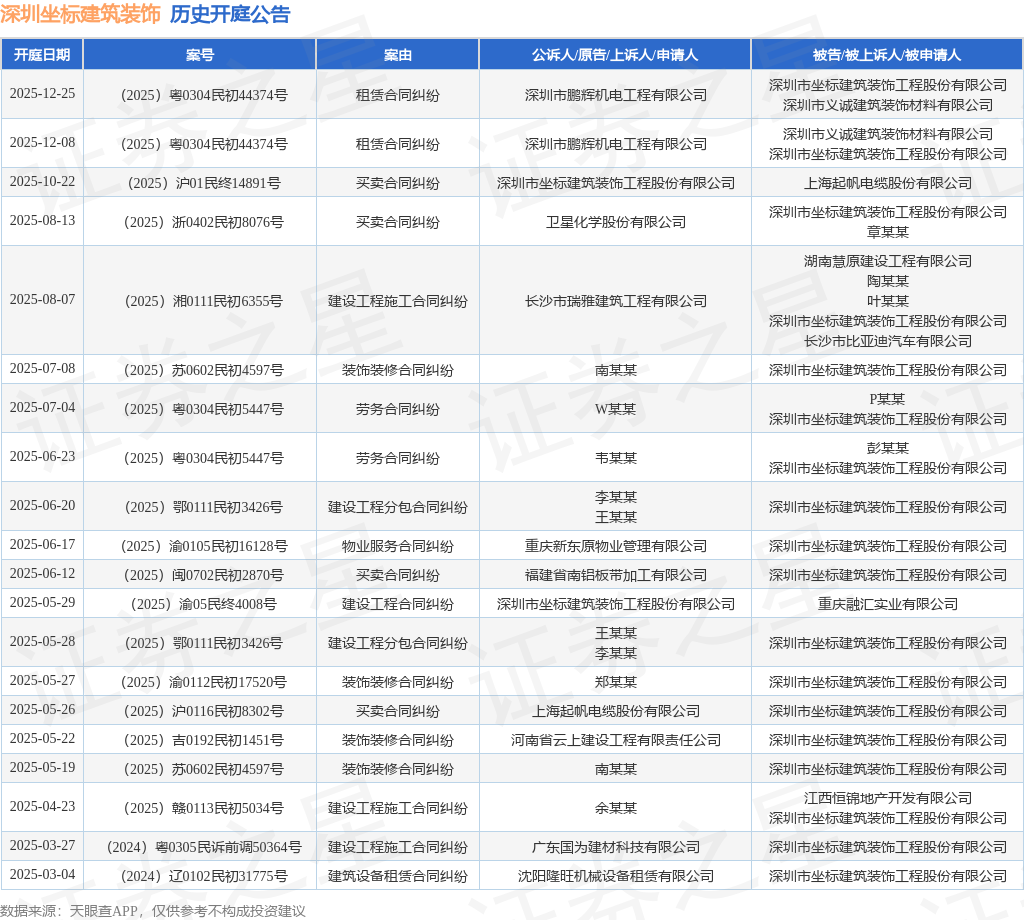Click cause 租赁合同纠纷 in 2025-12-25 row

click(x=398, y=95)
